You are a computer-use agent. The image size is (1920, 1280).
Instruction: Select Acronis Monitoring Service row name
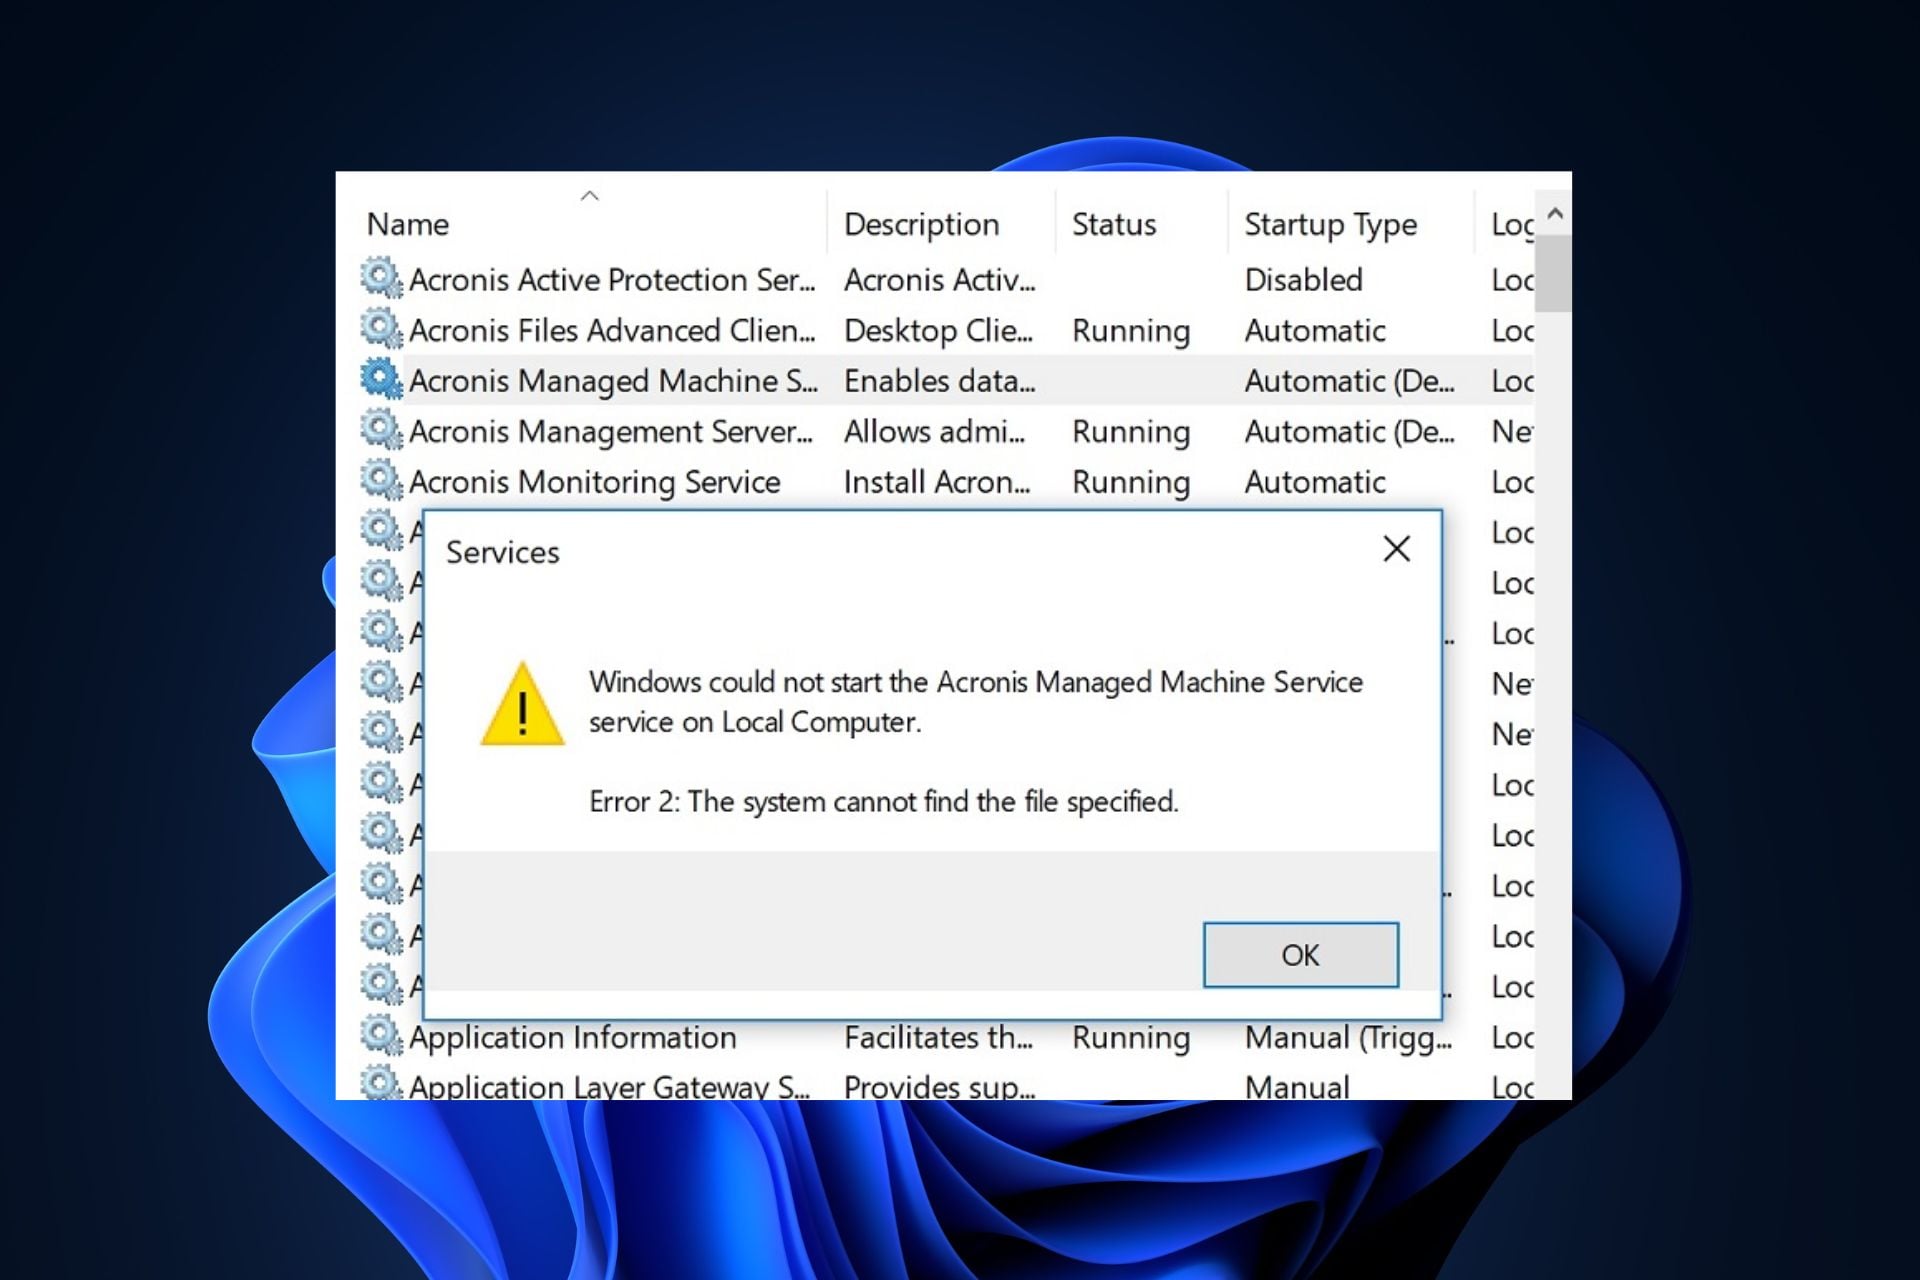594,482
